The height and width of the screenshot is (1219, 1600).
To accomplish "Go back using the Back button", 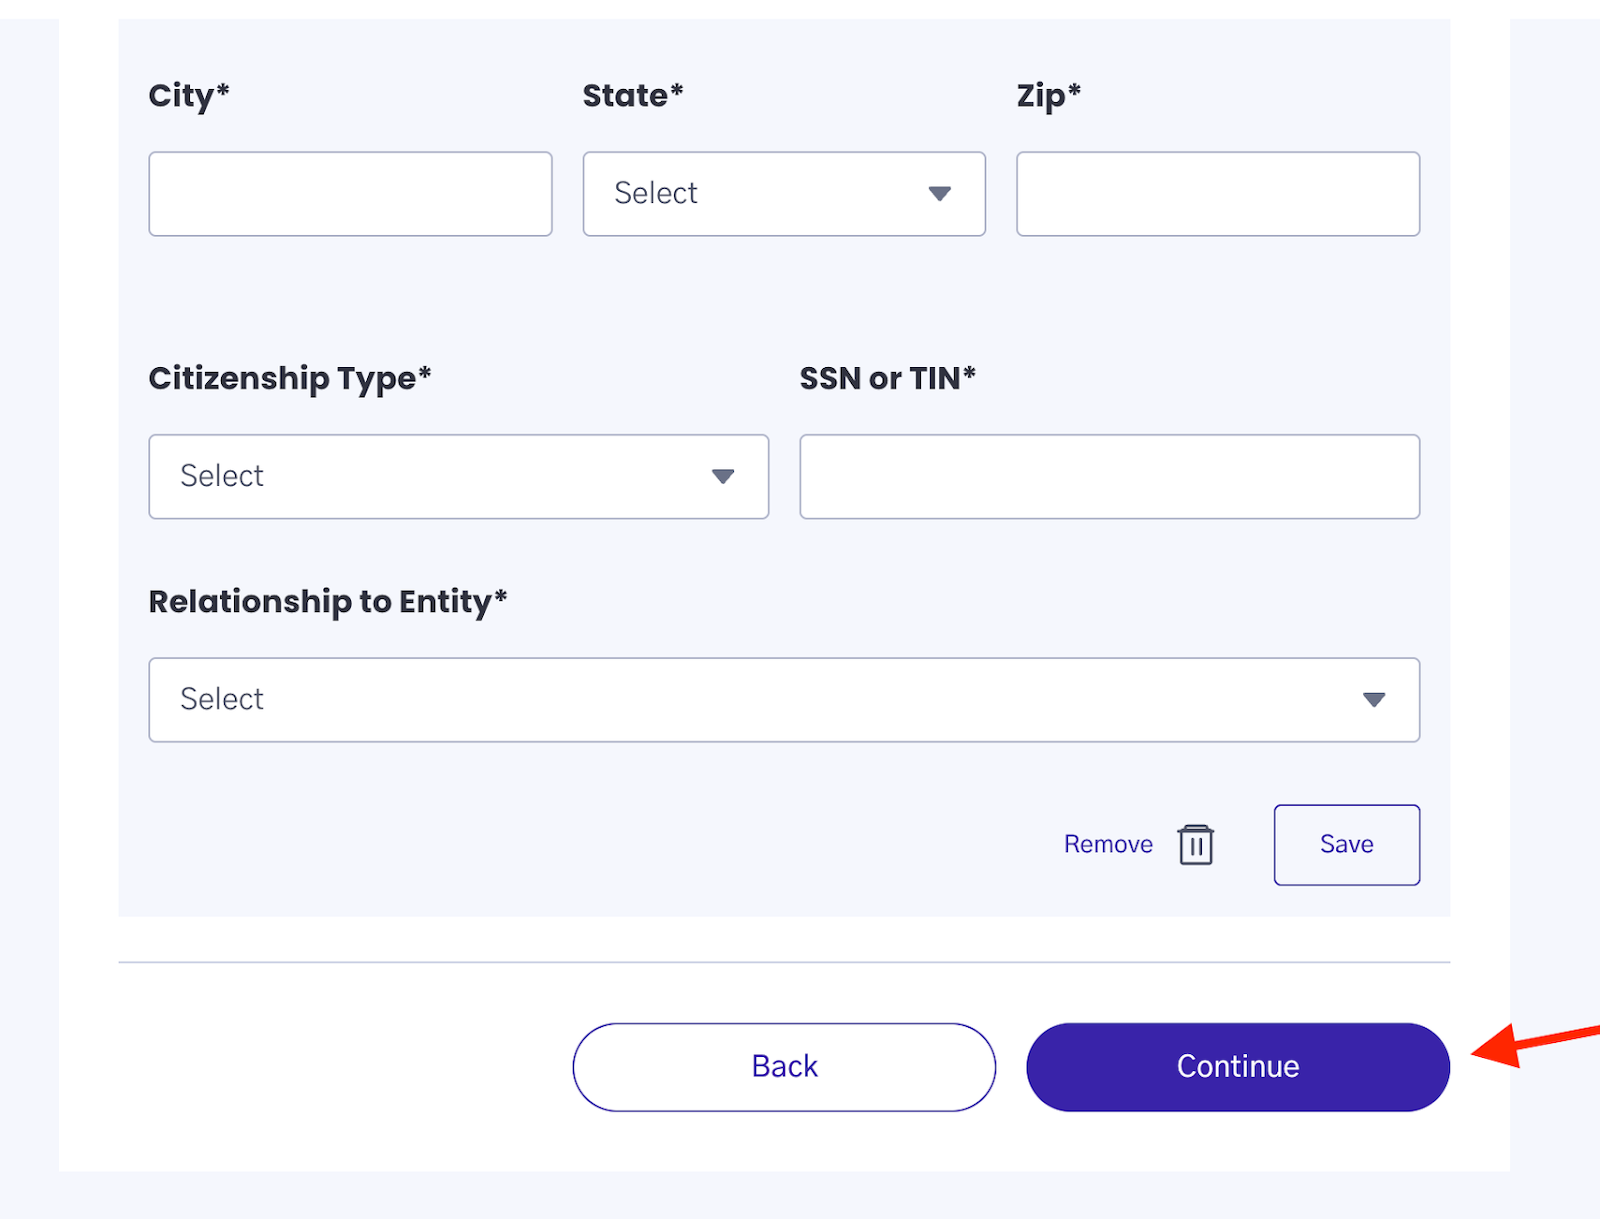I will (x=784, y=1067).
